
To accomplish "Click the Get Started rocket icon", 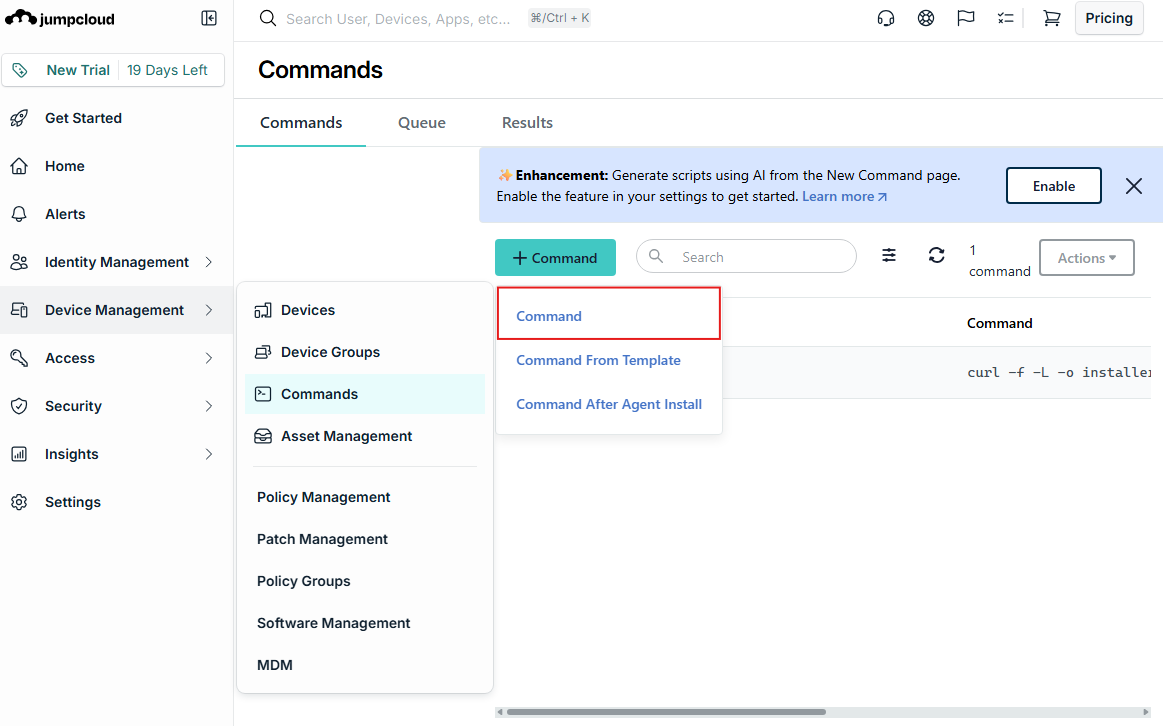I will pyautogui.click(x=19, y=118).
